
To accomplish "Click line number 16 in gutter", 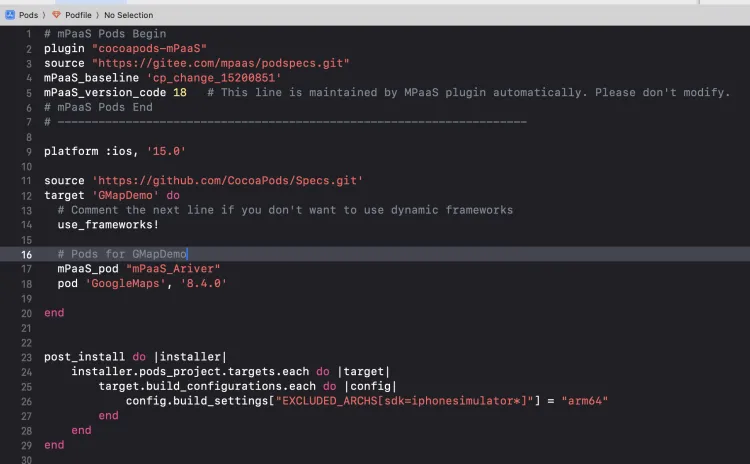I will (x=26, y=254).
